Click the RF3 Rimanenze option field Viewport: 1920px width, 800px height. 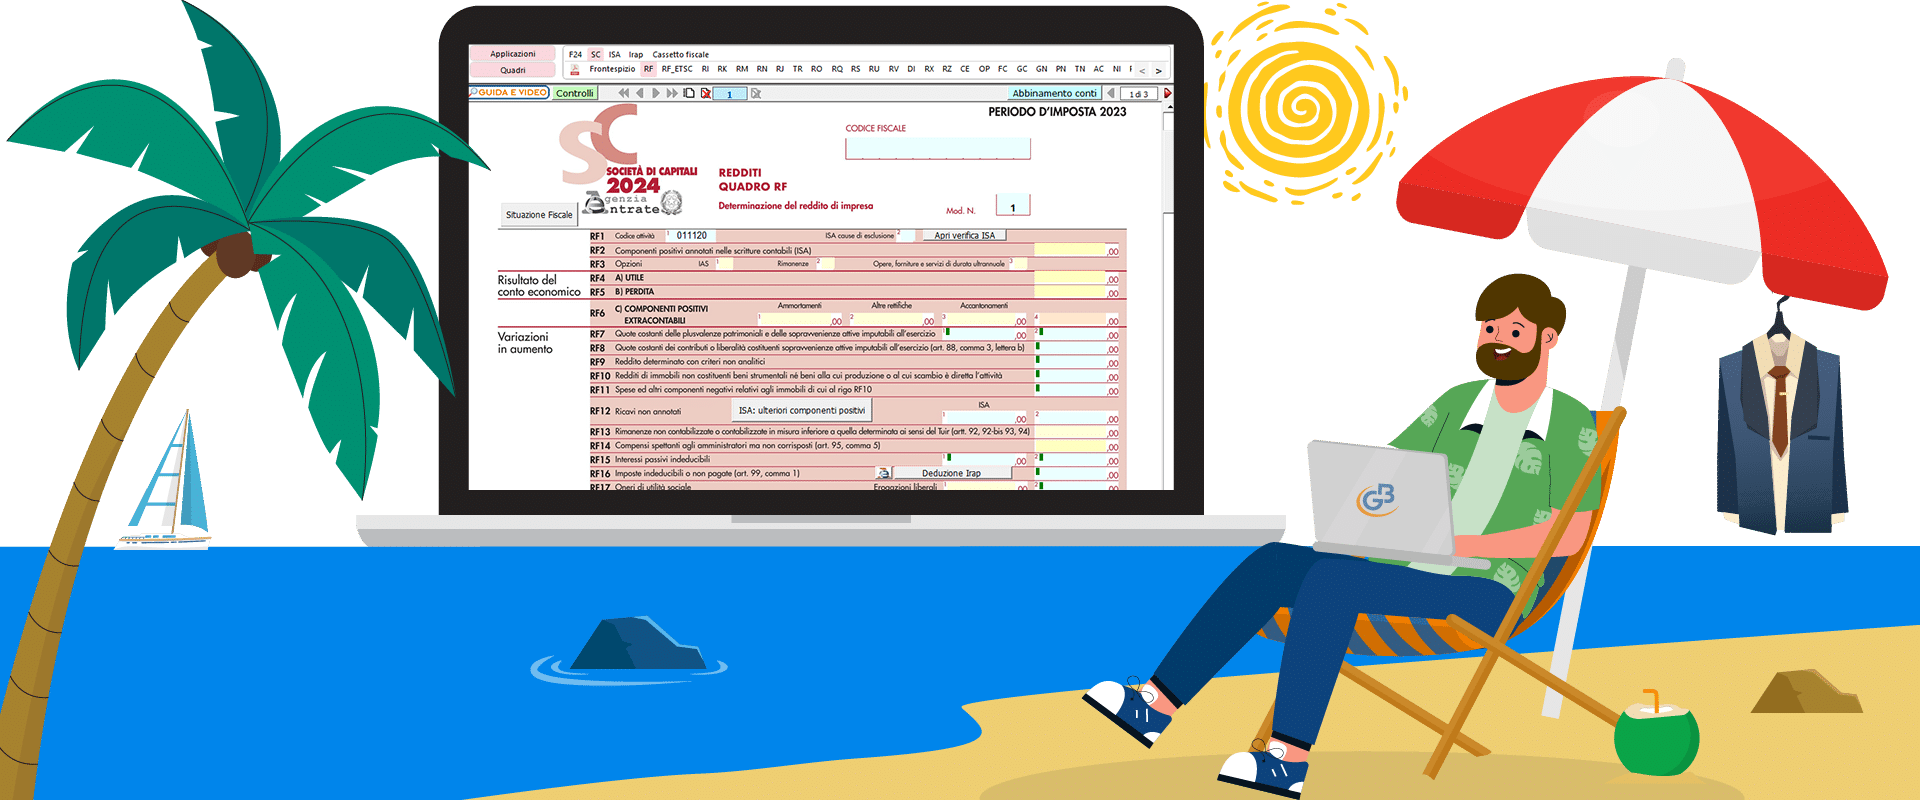[x=825, y=263]
